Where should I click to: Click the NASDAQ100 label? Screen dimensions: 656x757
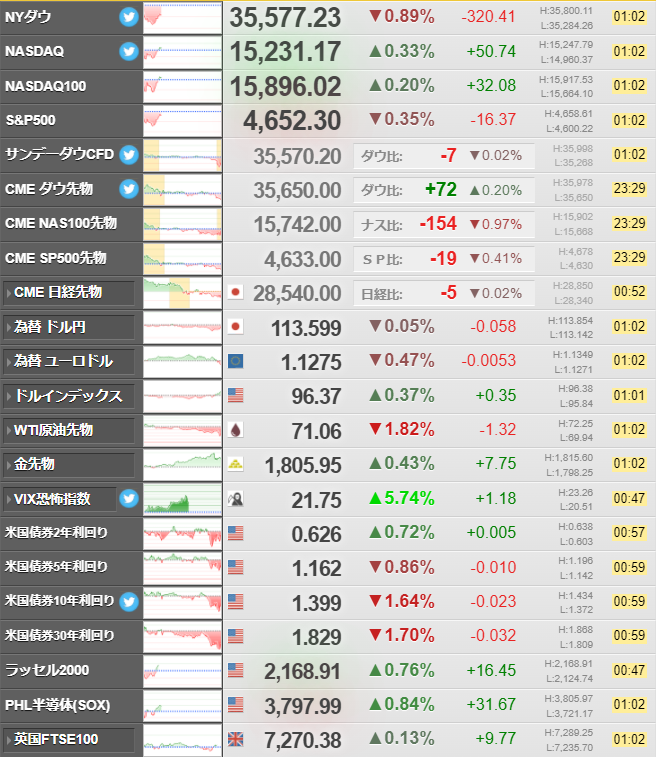click(x=45, y=86)
